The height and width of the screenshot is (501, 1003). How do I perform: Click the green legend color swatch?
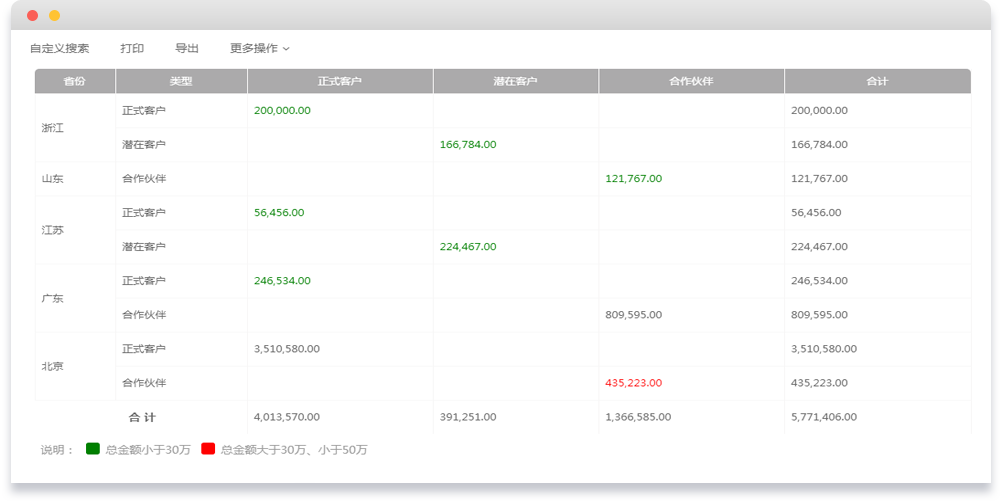93,449
